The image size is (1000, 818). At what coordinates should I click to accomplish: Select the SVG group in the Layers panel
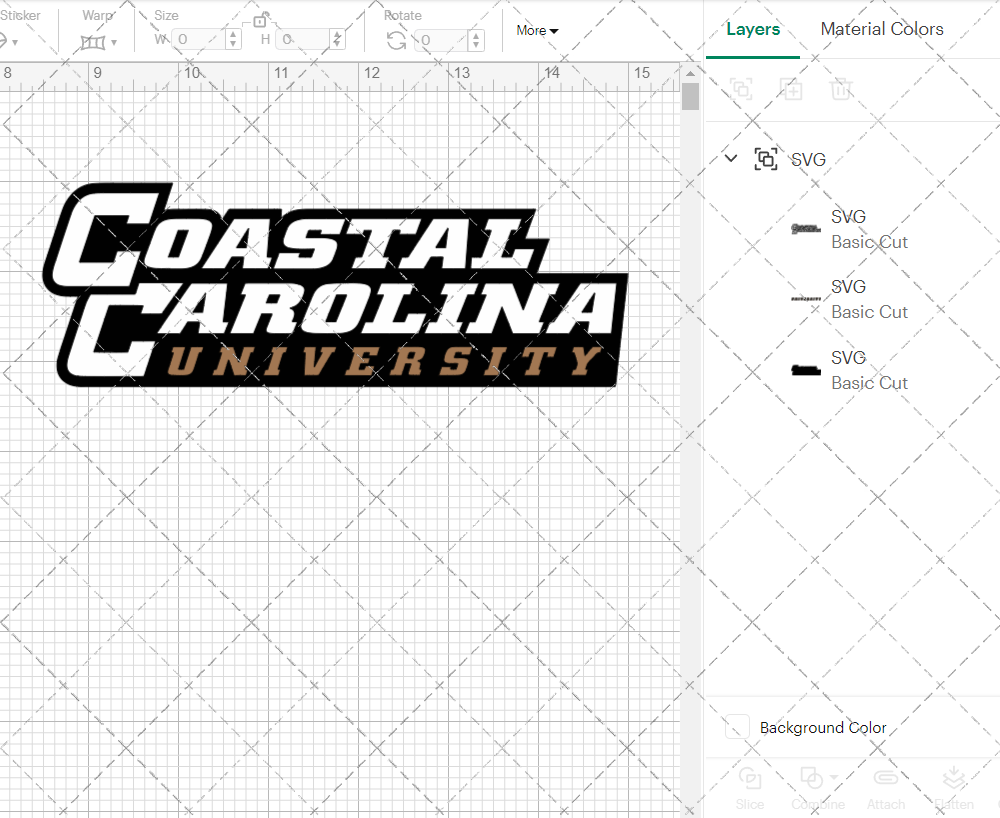point(808,159)
